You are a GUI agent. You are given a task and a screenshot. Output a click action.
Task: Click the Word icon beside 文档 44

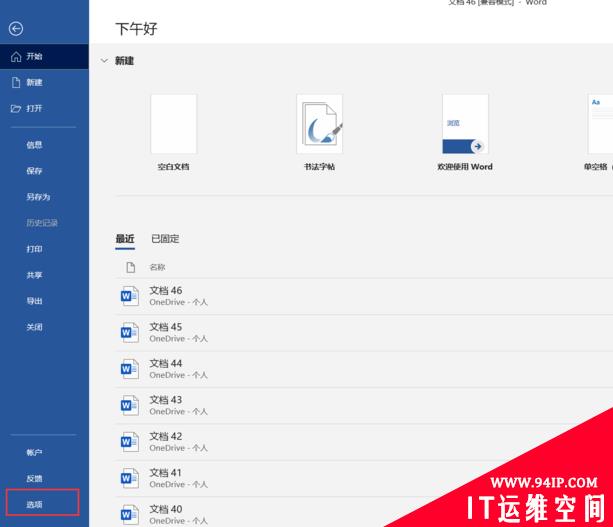point(129,369)
